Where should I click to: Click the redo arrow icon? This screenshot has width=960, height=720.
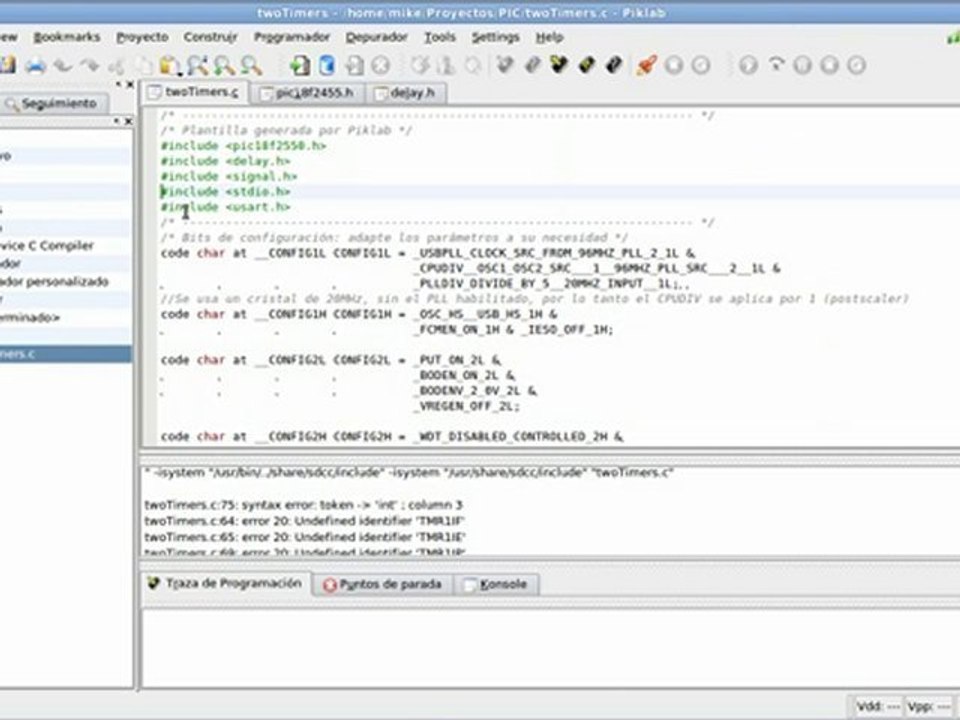point(89,65)
